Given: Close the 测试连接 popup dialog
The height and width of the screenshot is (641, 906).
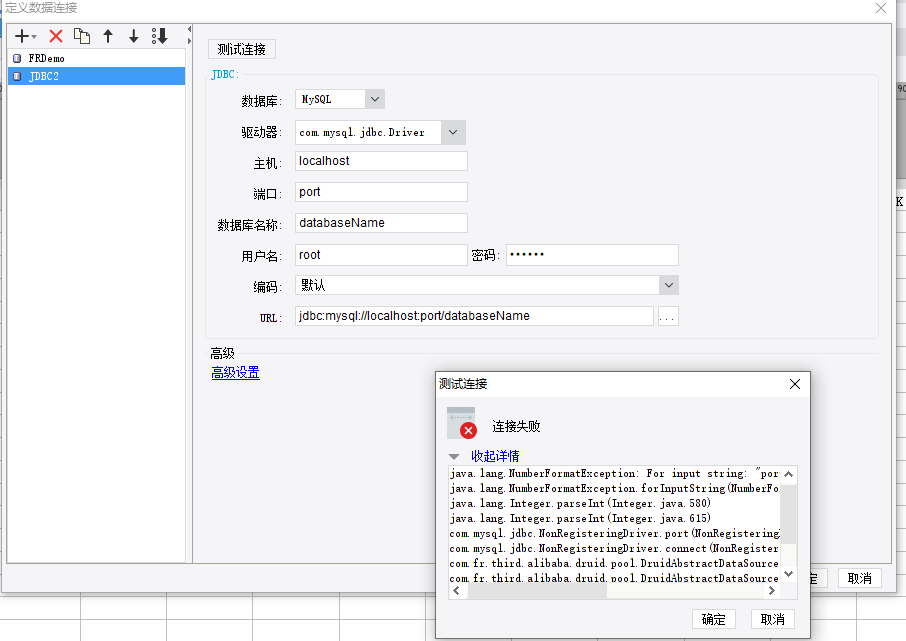Looking at the screenshot, I should coord(795,384).
